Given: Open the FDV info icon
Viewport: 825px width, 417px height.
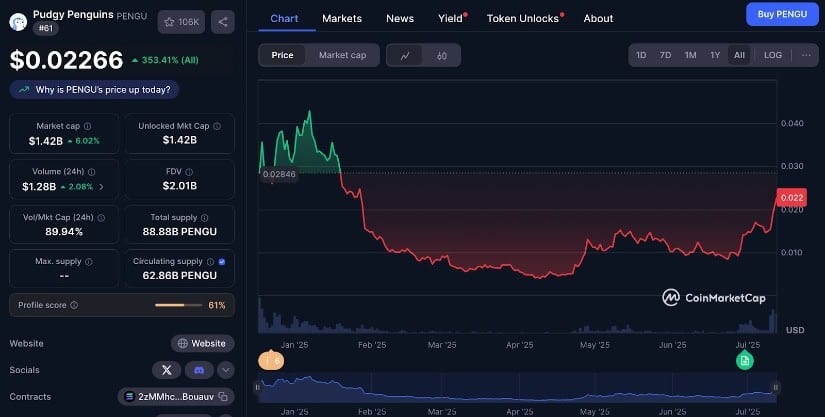Looking at the screenshot, I should [189, 172].
